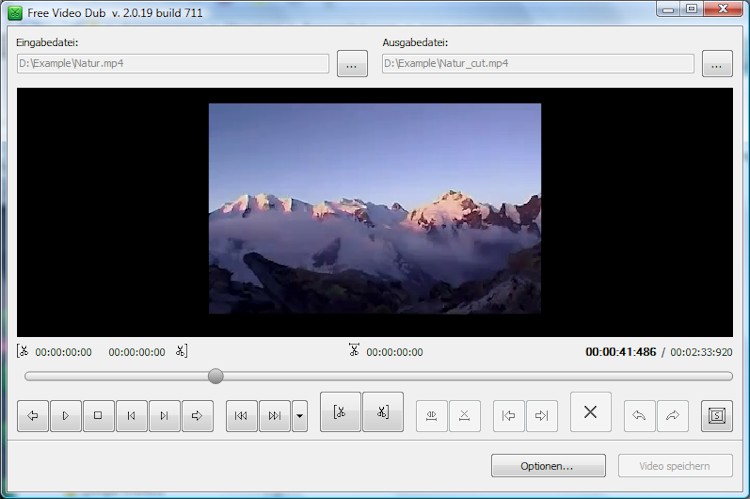Undo the last action with the undo arrow
Screen dimensions: 750x499
[x=640, y=416]
